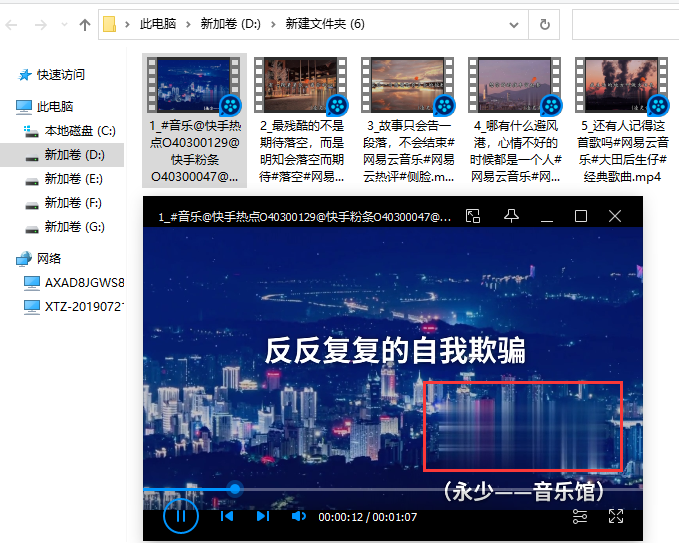Click the 本地磁盘 (C:) drive icon
This screenshot has height=543, width=679.
click(31, 131)
